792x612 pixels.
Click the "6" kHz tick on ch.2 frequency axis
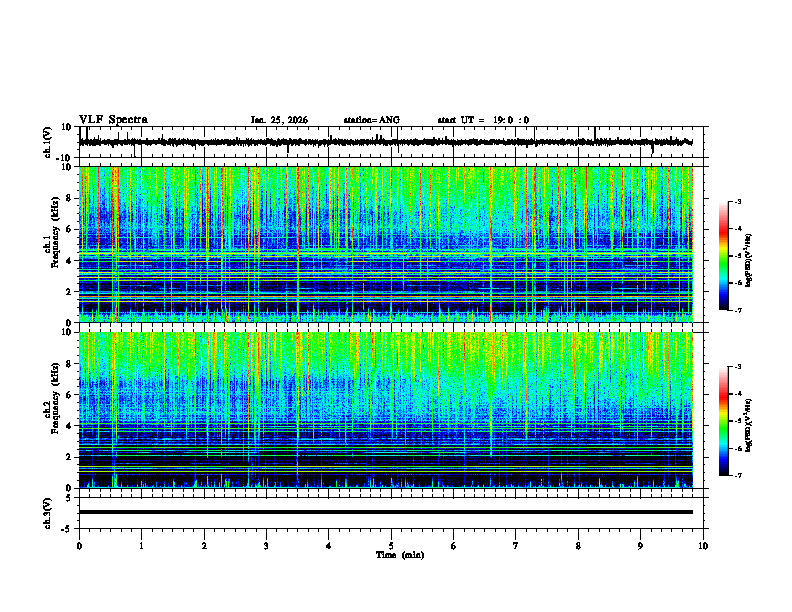tap(69, 395)
